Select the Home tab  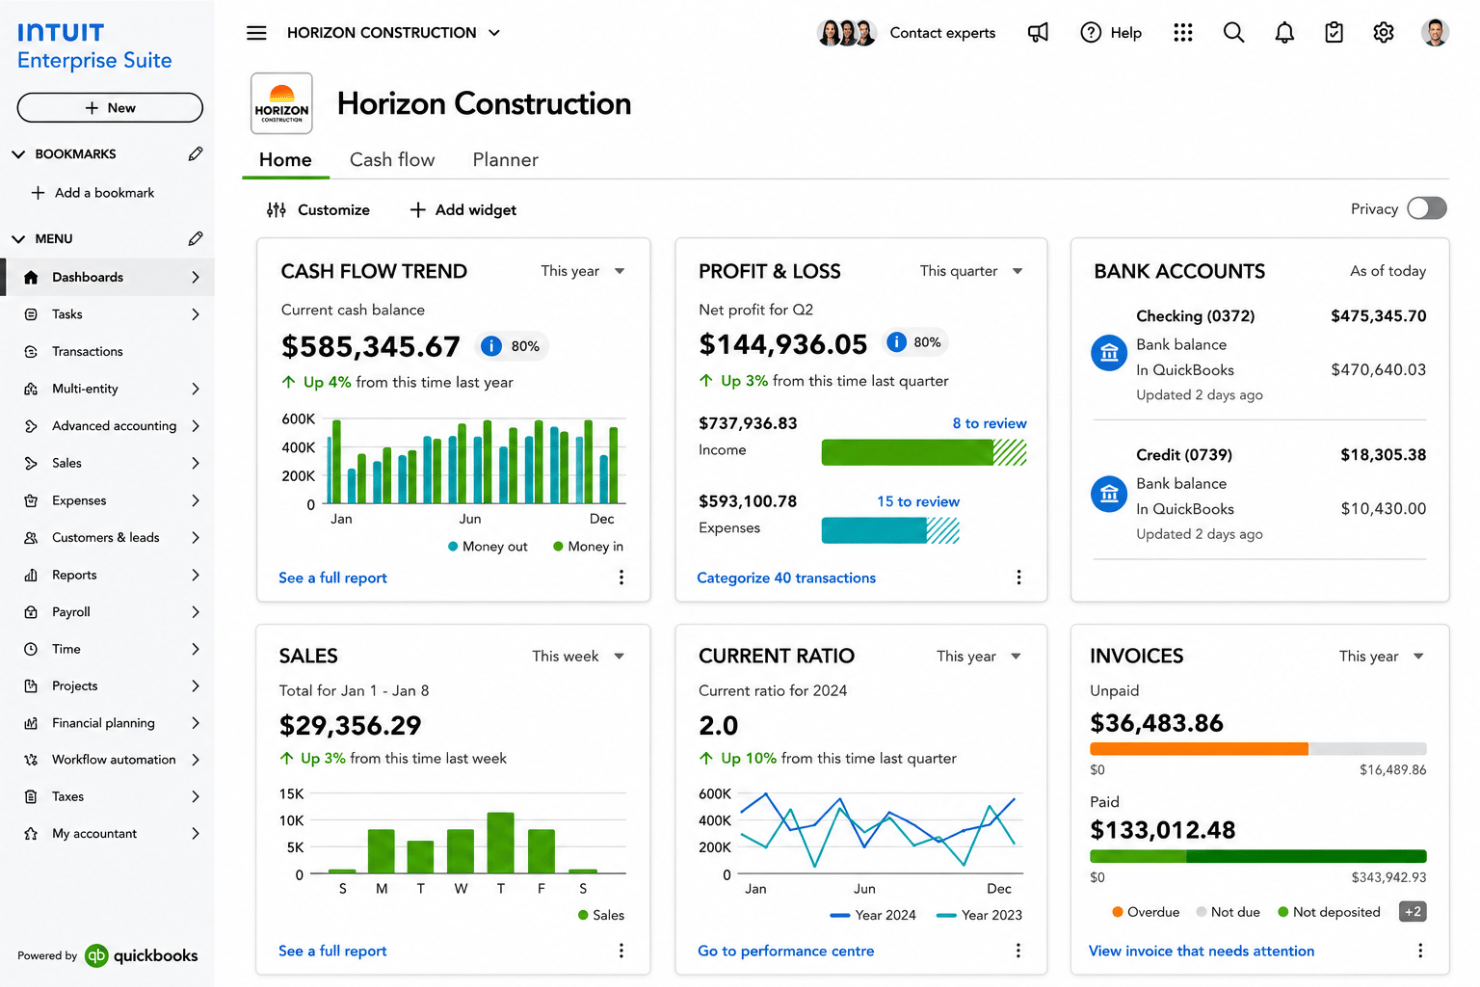coord(285,159)
